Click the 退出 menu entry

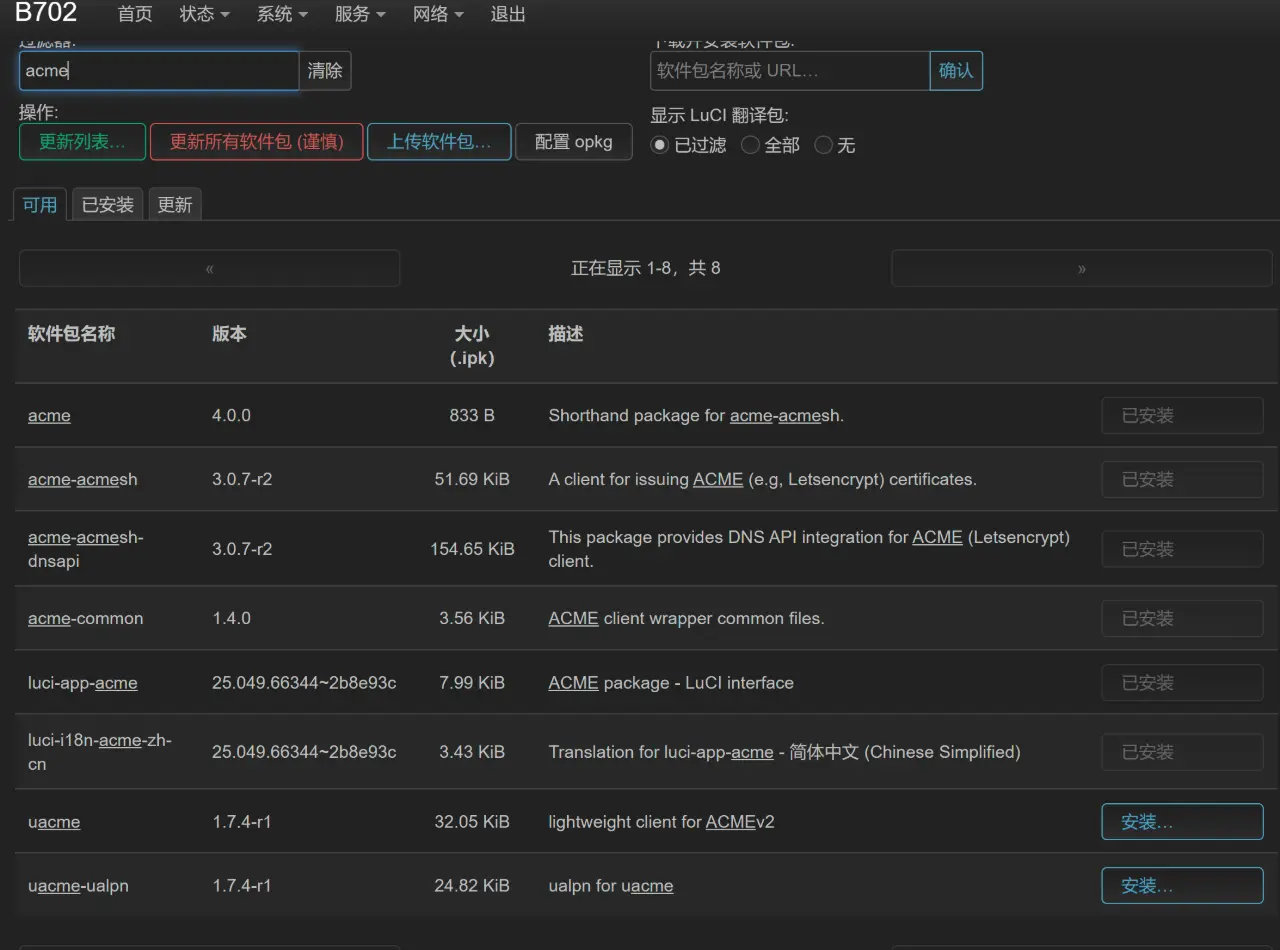pyautogui.click(x=507, y=14)
